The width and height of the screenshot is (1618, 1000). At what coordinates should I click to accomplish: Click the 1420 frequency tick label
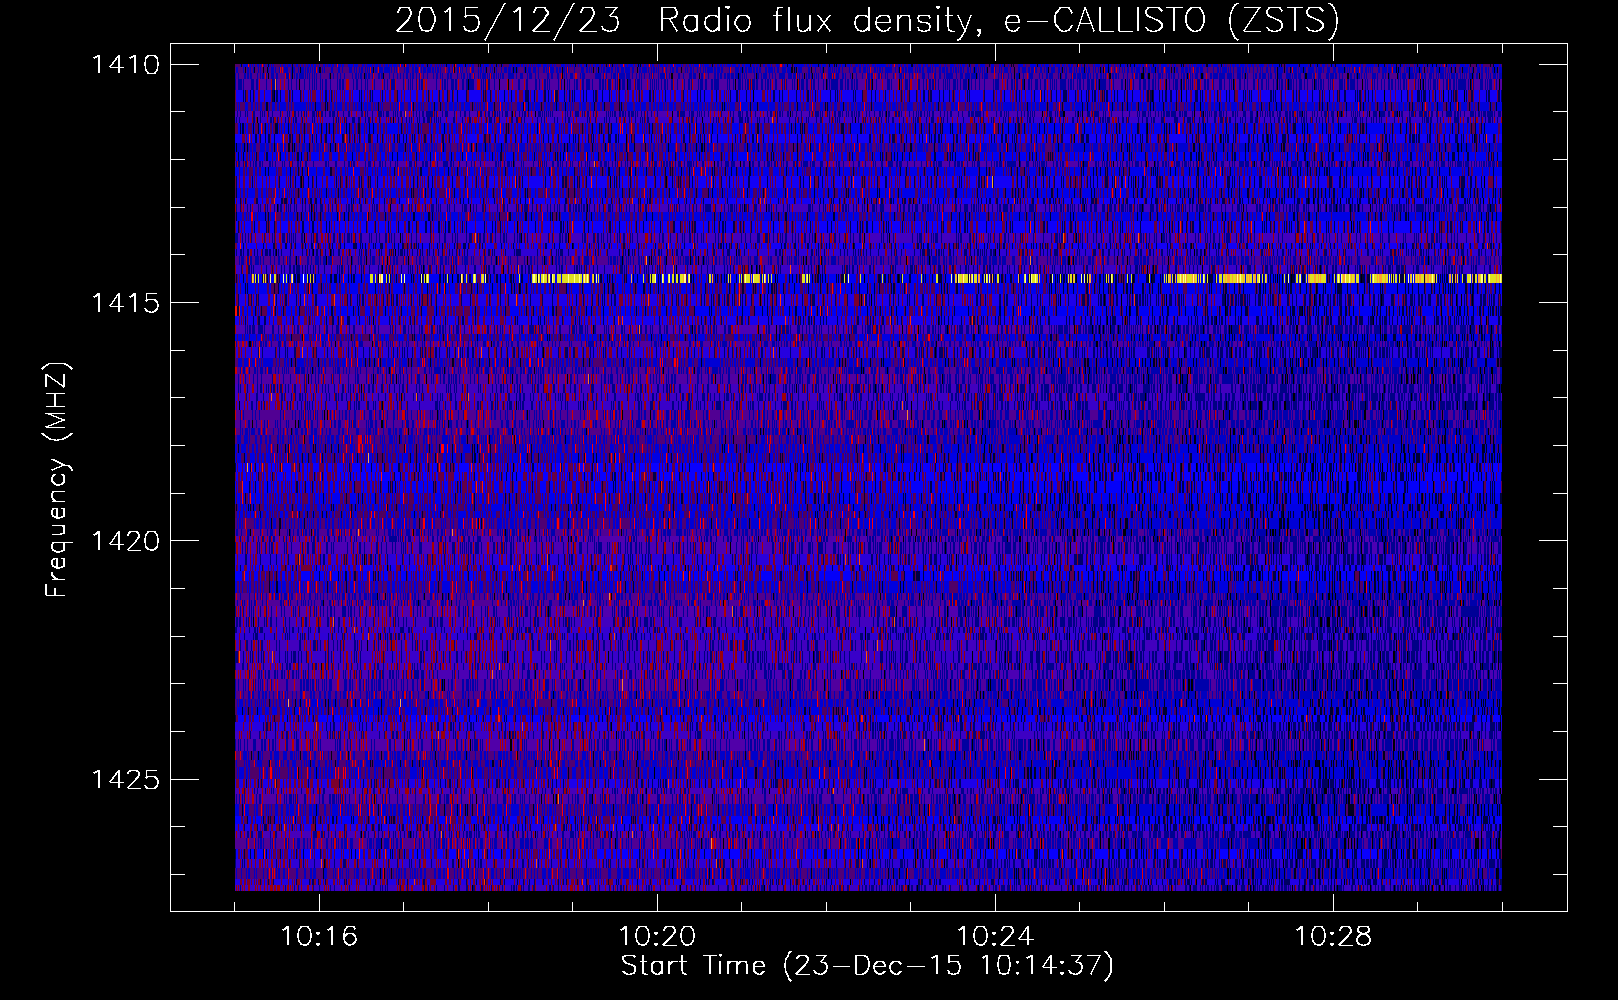[x=125, y=541]
